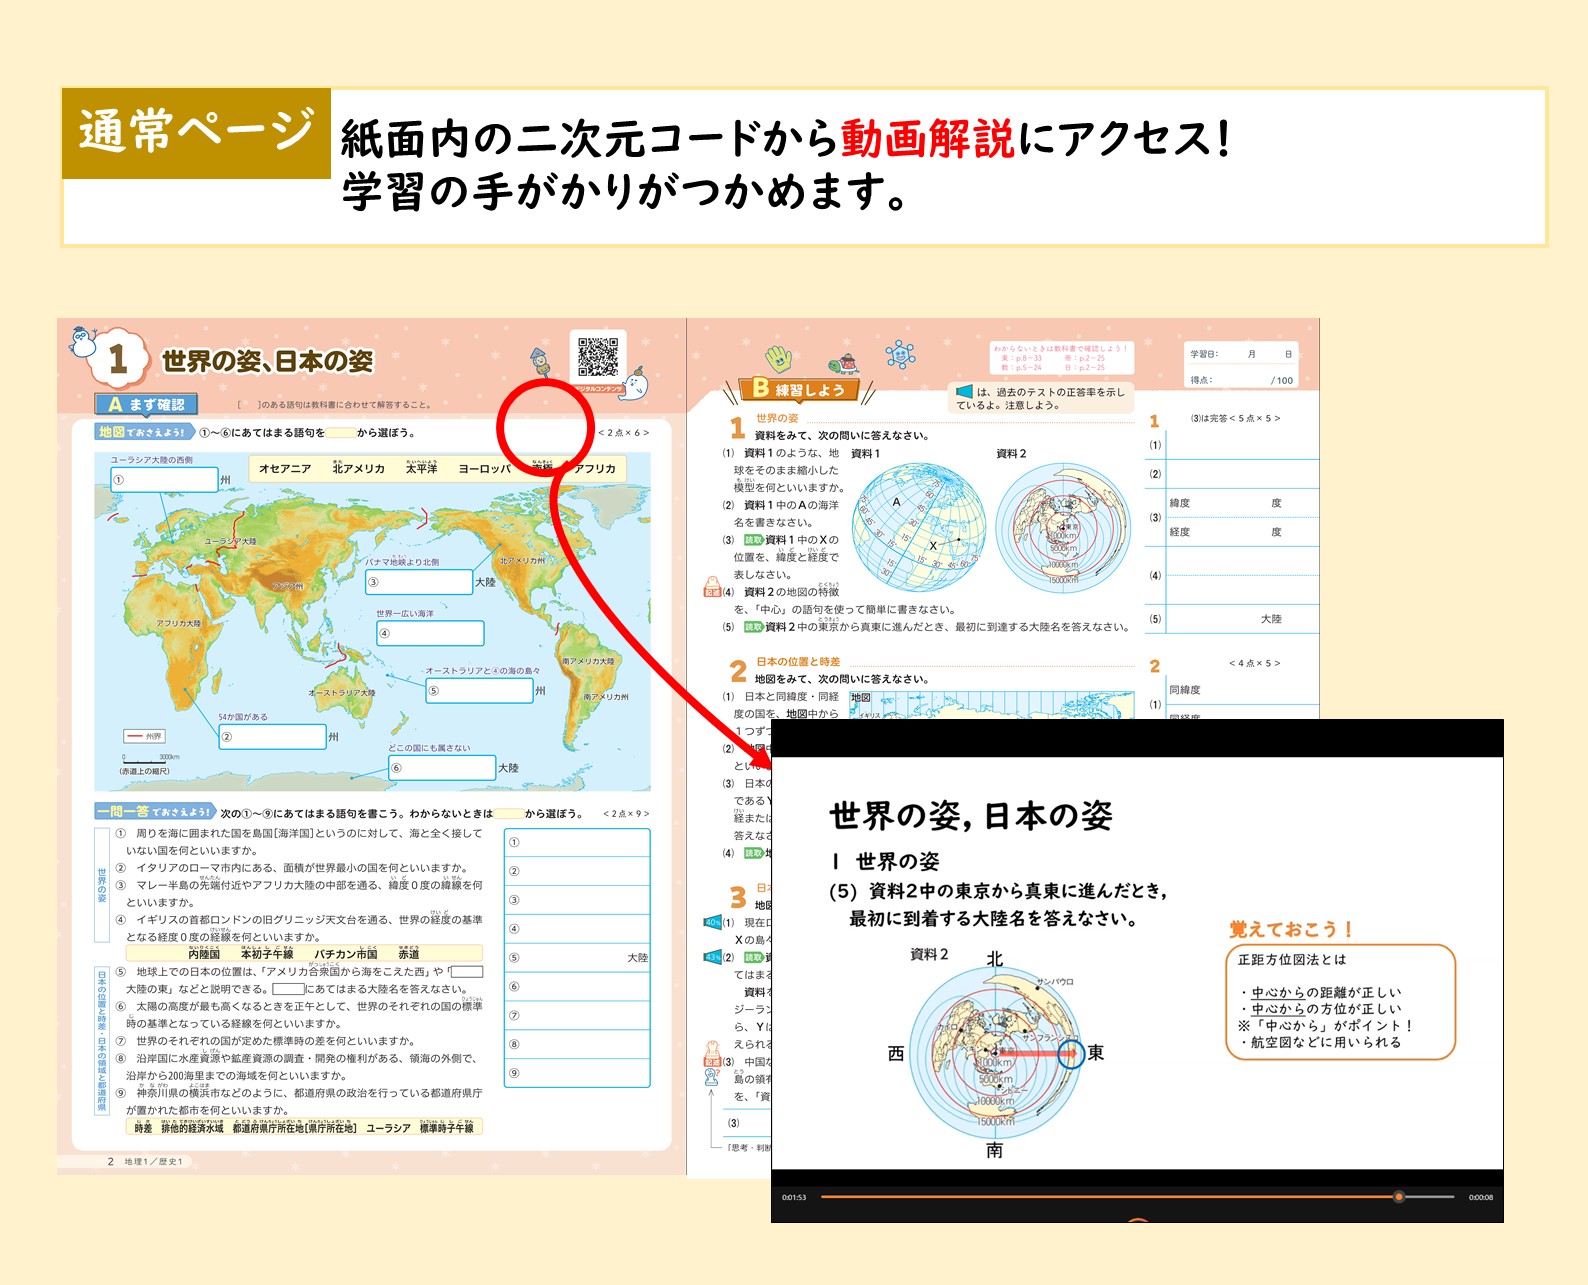Select the A まず確認 section tab
Screen dimensions: 1588x1285
(147, 404)
